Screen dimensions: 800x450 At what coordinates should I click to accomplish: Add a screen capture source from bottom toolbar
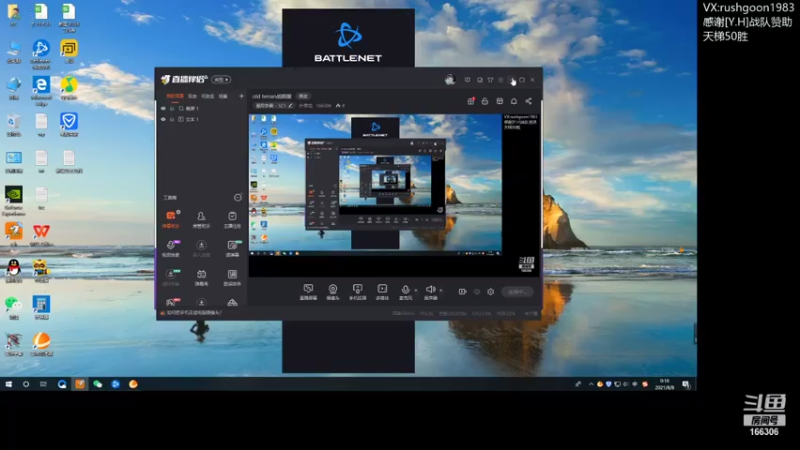pos(308,292)
